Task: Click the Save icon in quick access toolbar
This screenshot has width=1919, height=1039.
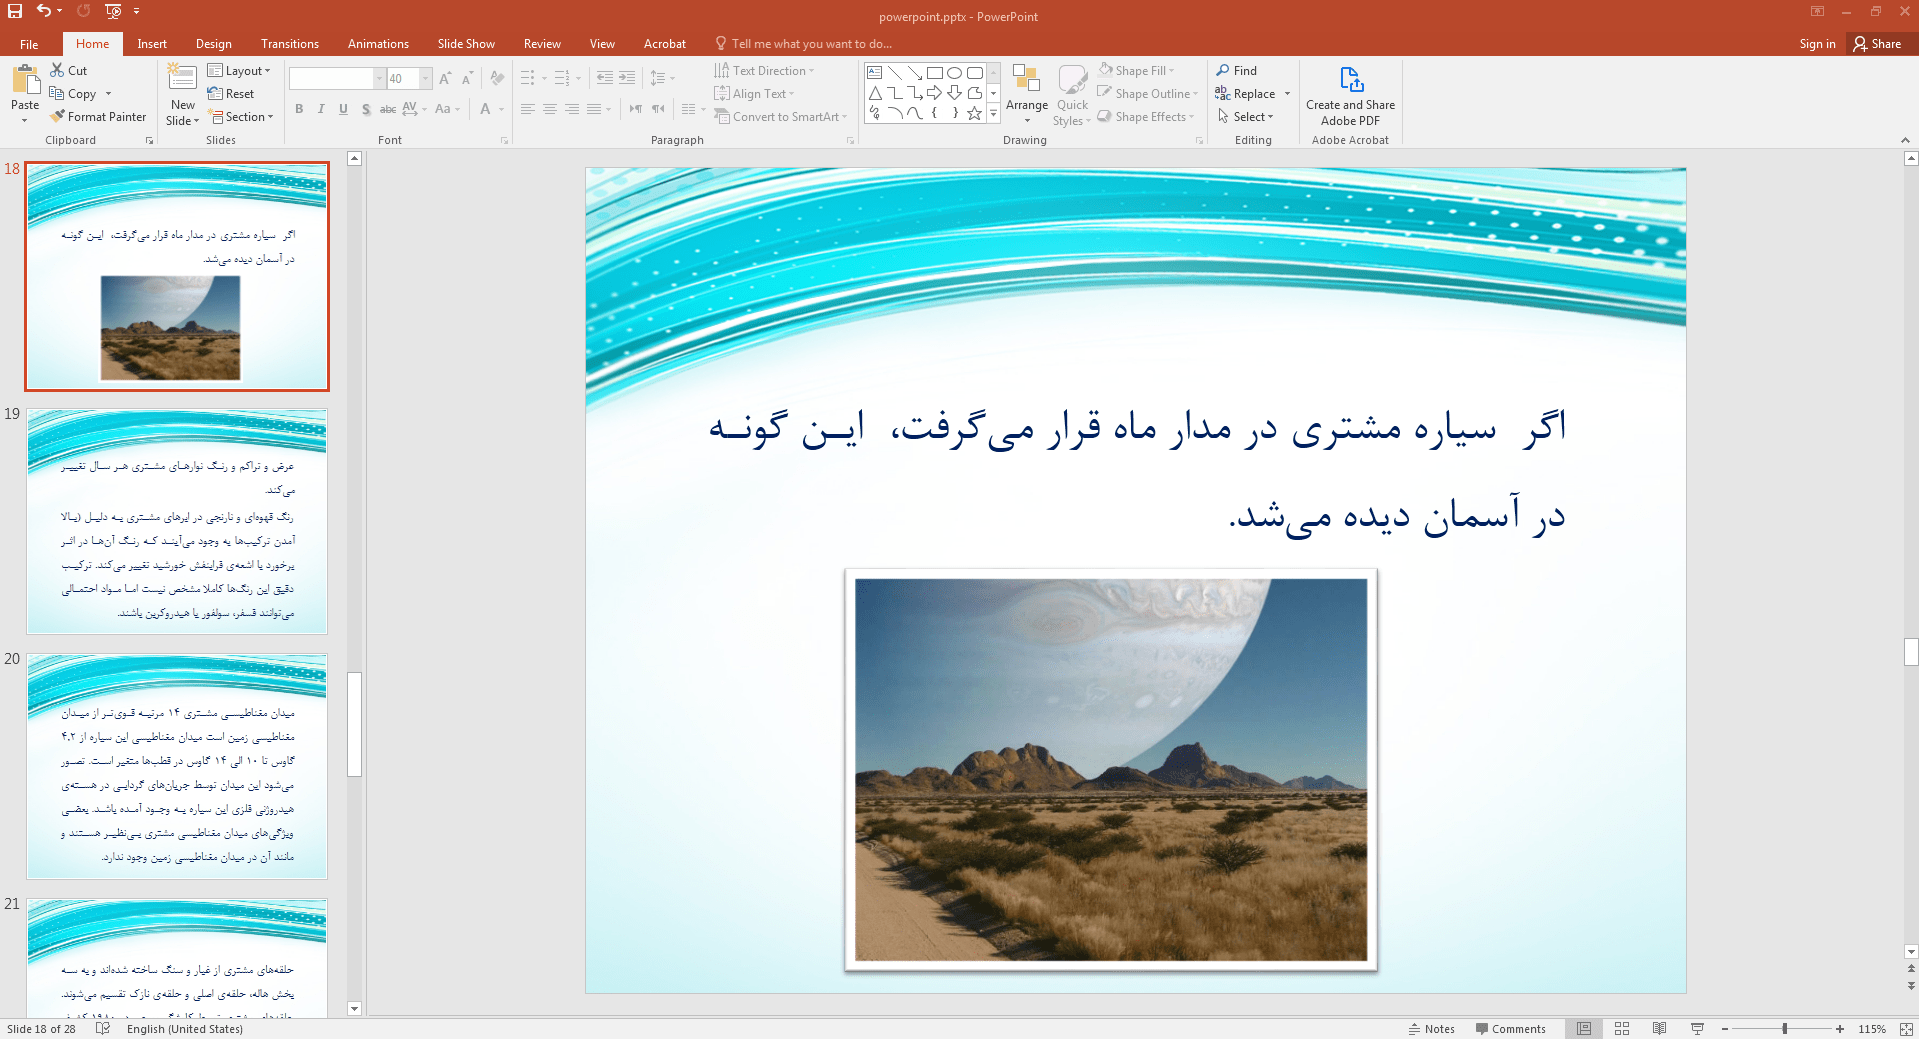Action: tap(15, 11)
